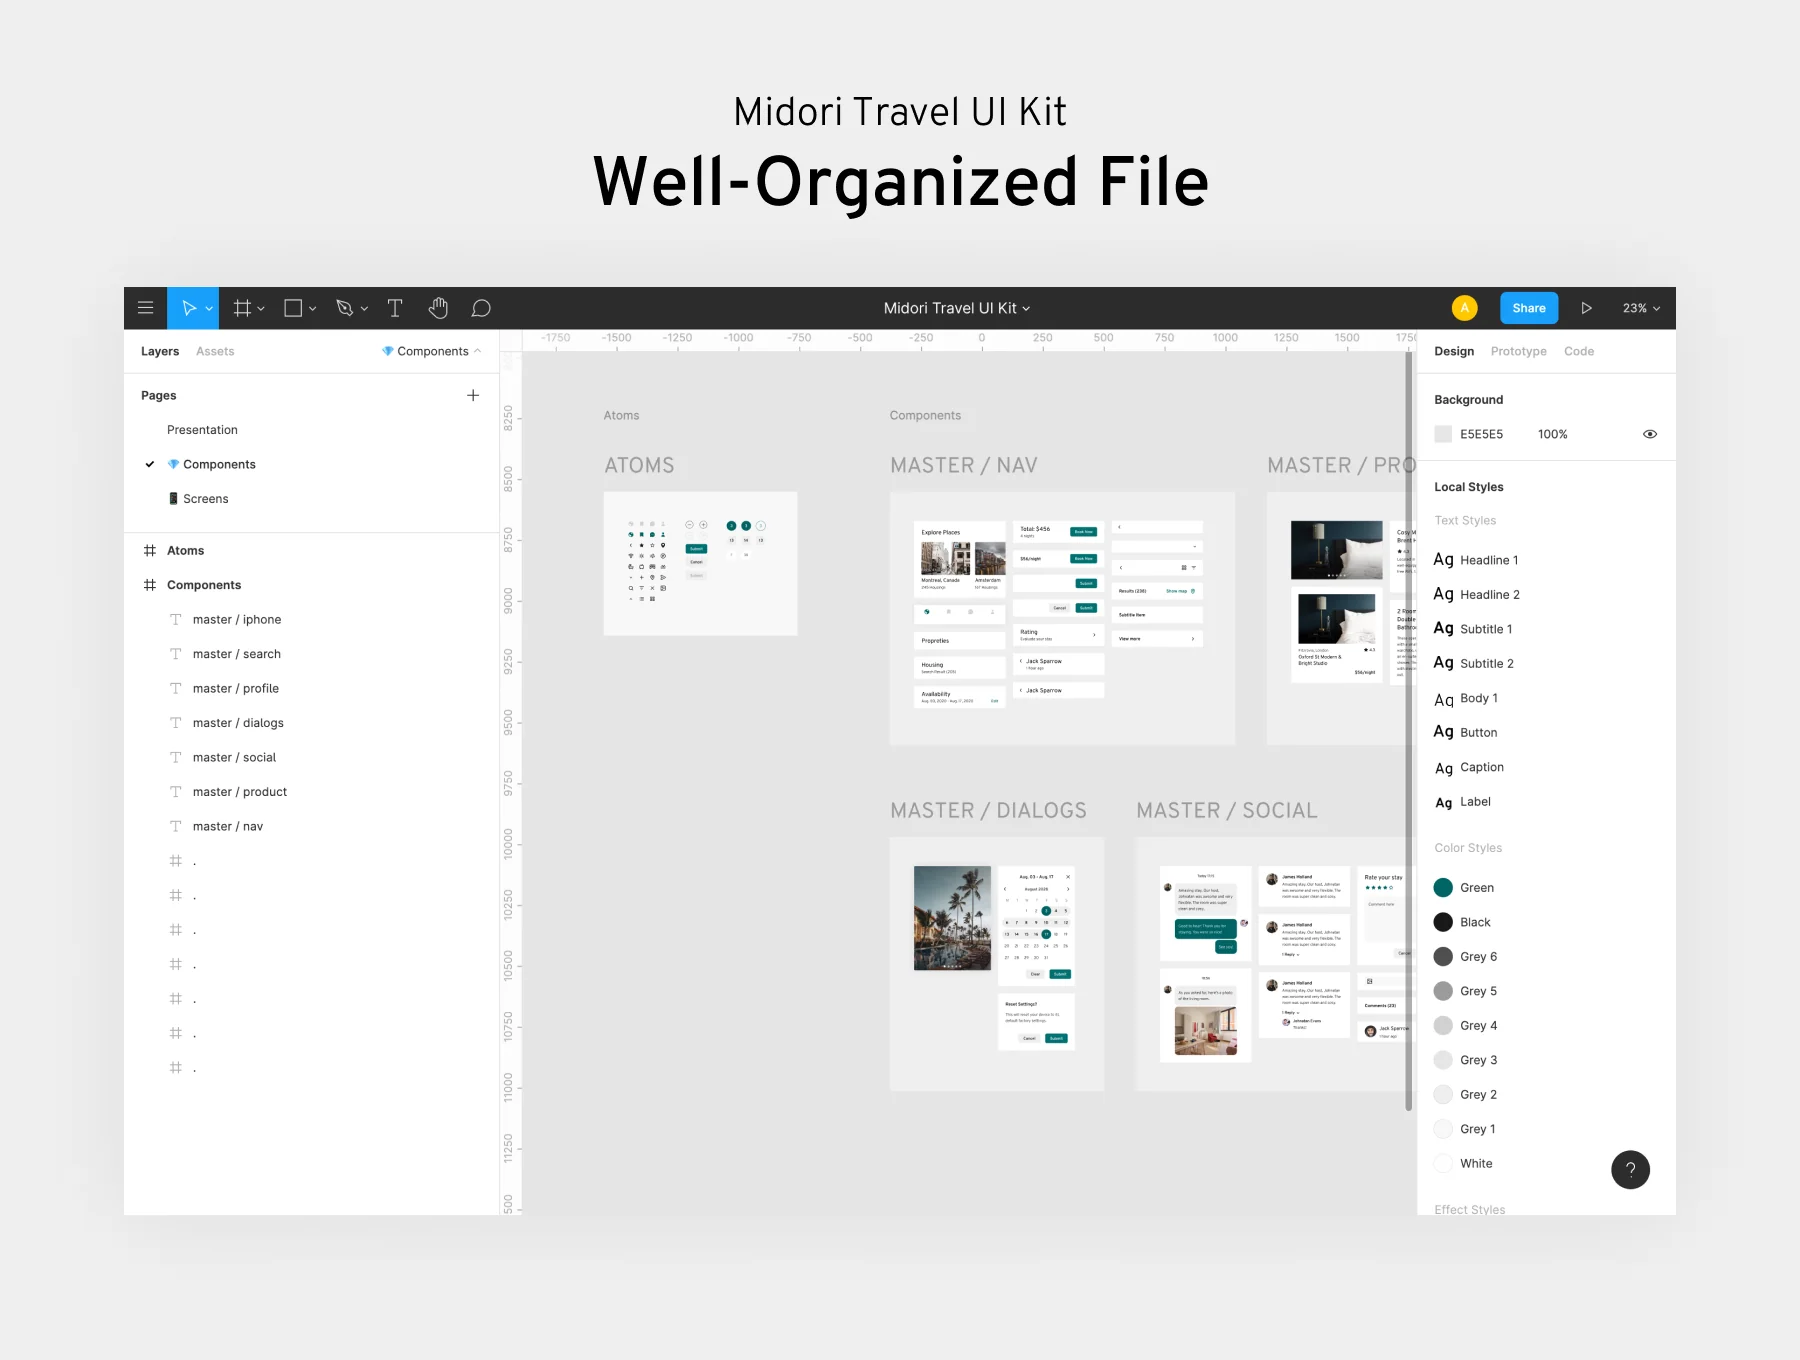Select the Body 1 text style
Image resolution: width=1800 pixels, height=1360 pixels.
coord(1466,698)
